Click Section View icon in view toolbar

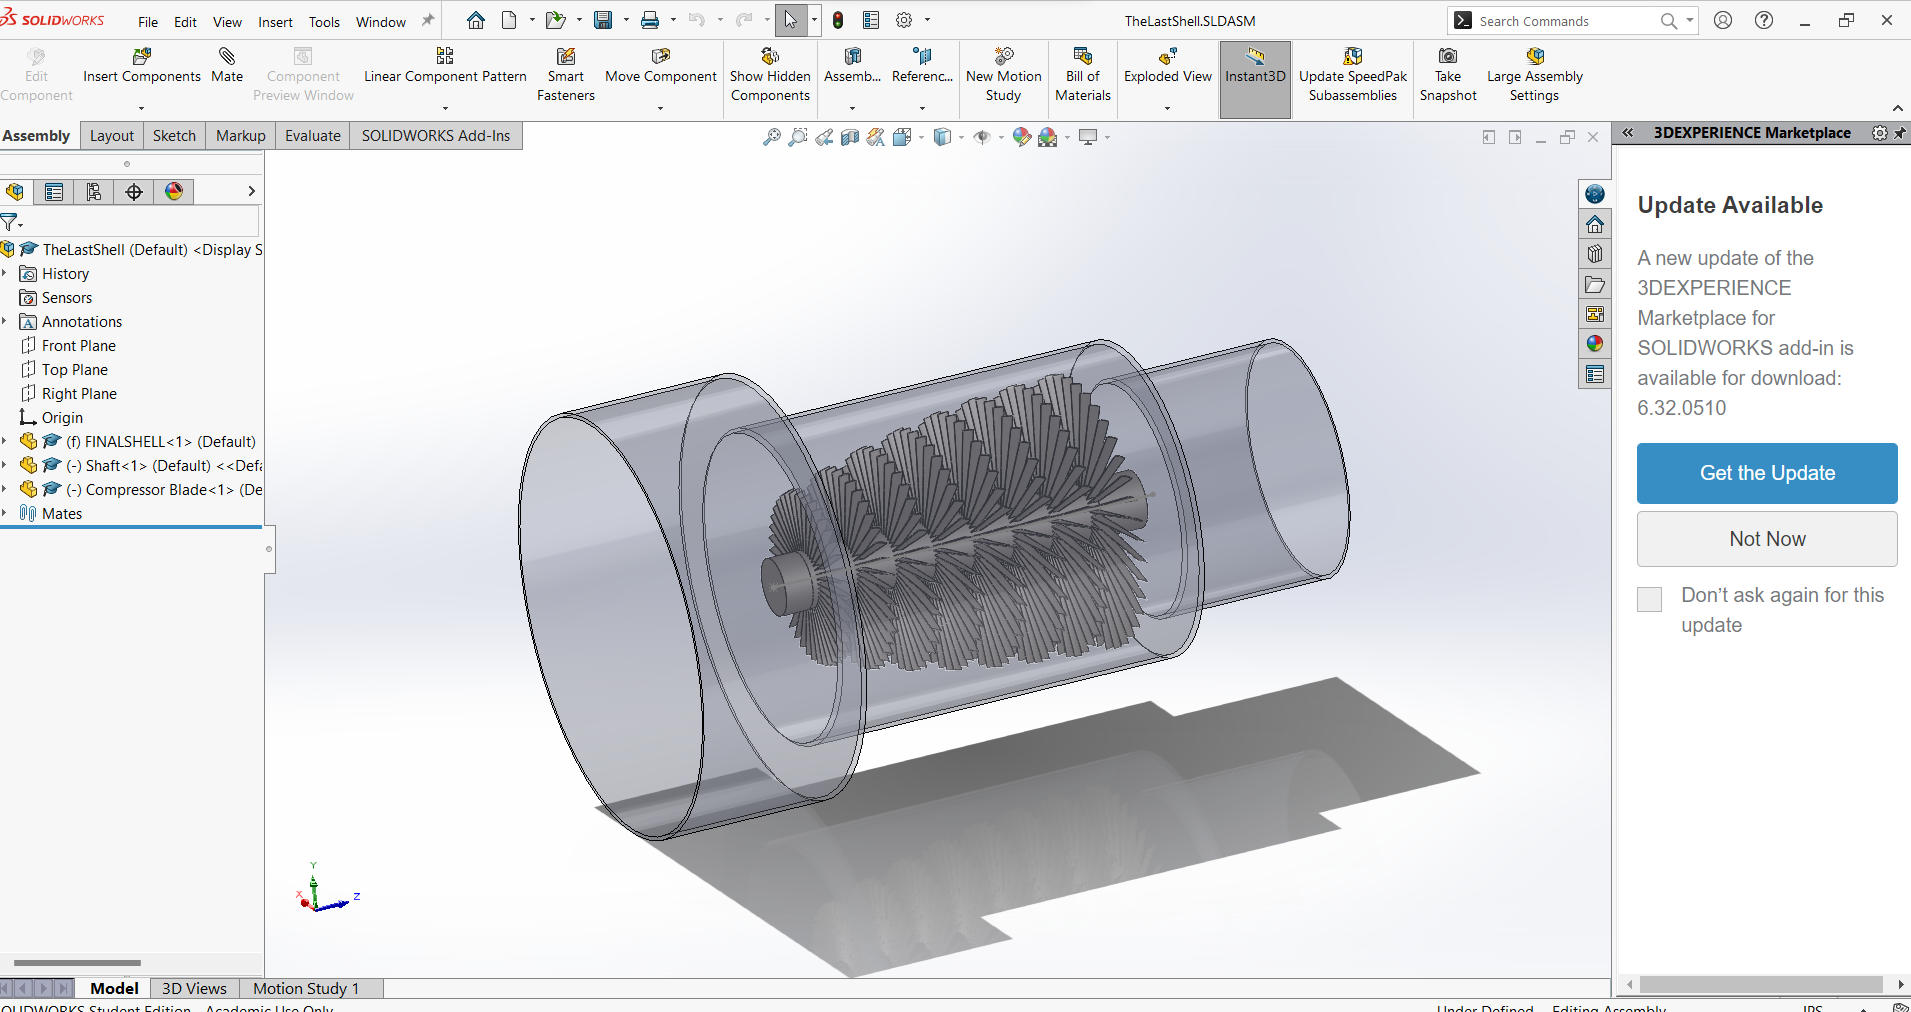pos(849,137)
